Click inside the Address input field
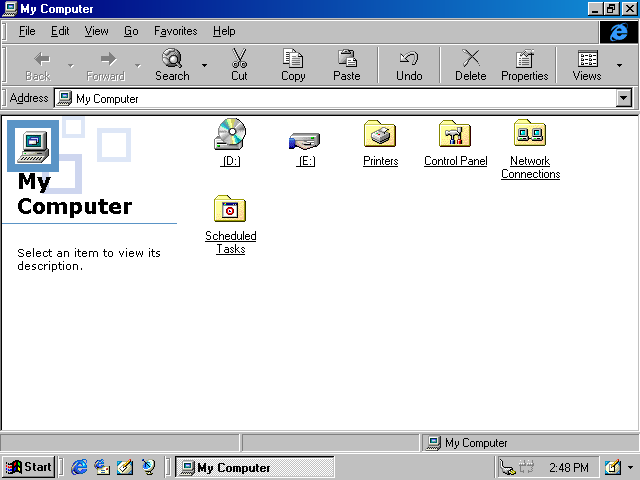The width and height of the screenshot is (640, 480). point(343,98)
